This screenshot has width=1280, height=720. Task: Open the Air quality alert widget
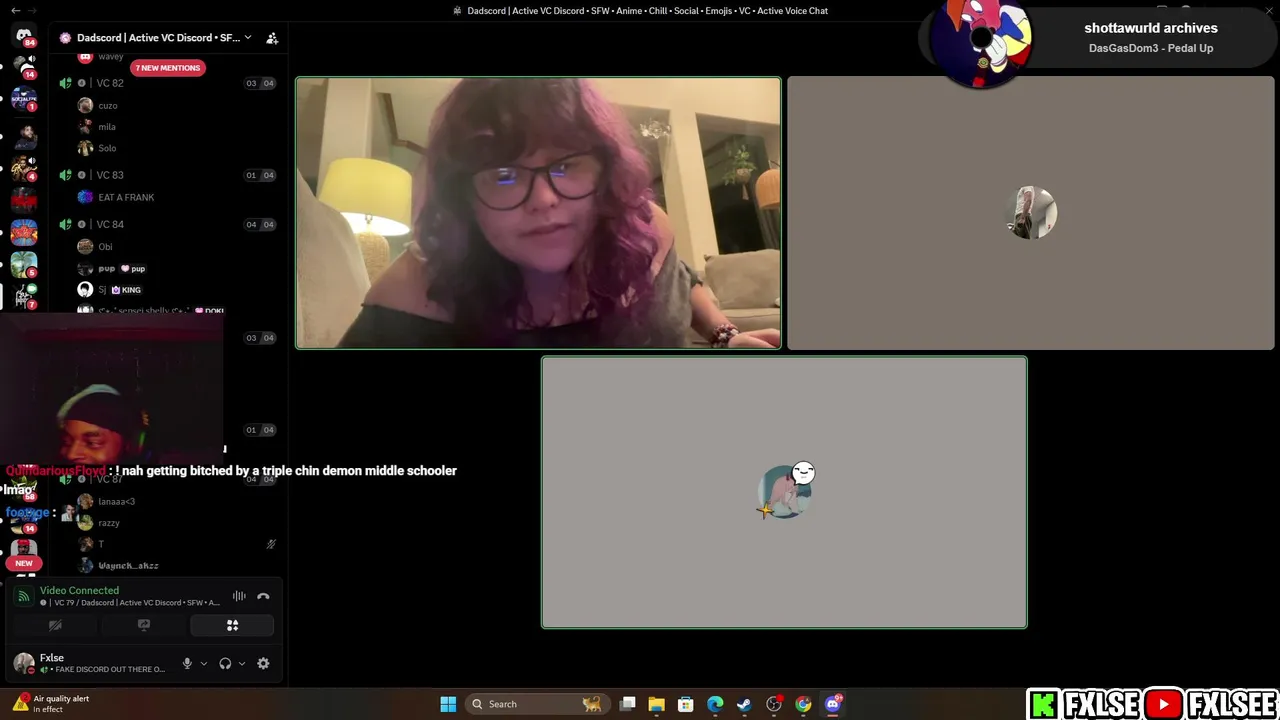tap(52, 704)
